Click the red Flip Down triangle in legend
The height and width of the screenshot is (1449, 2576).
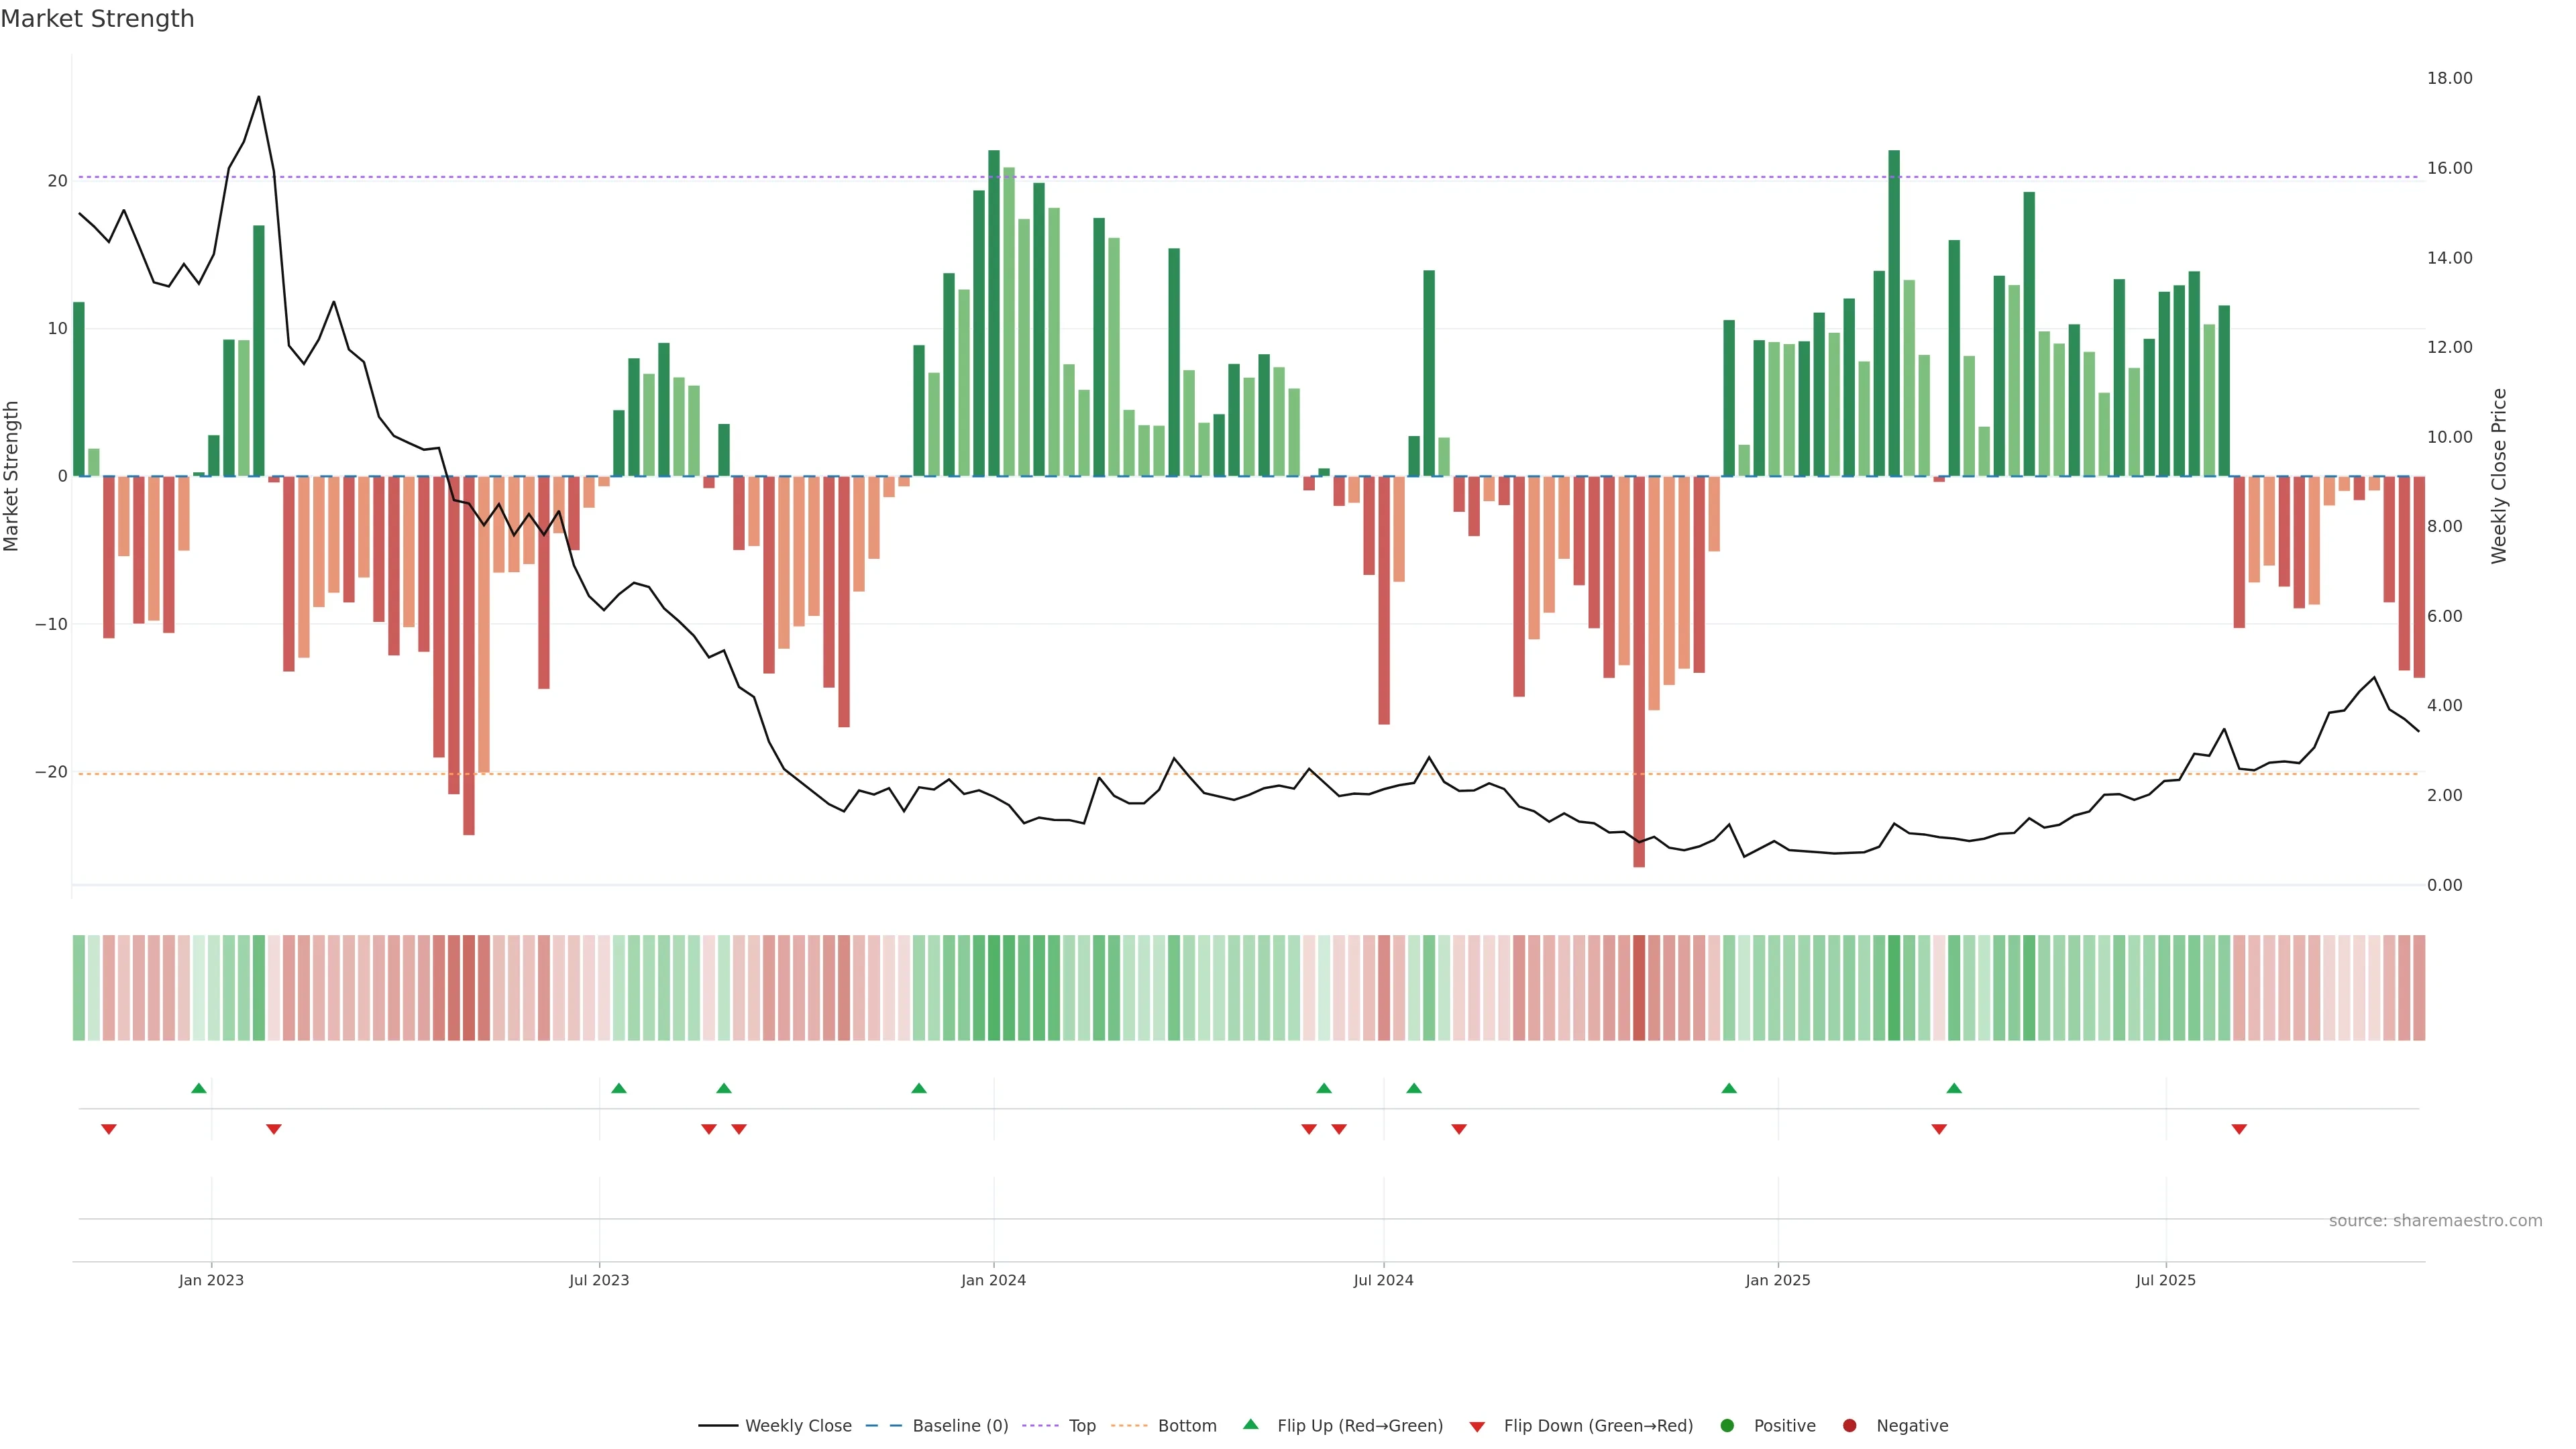(1477, 1427)
